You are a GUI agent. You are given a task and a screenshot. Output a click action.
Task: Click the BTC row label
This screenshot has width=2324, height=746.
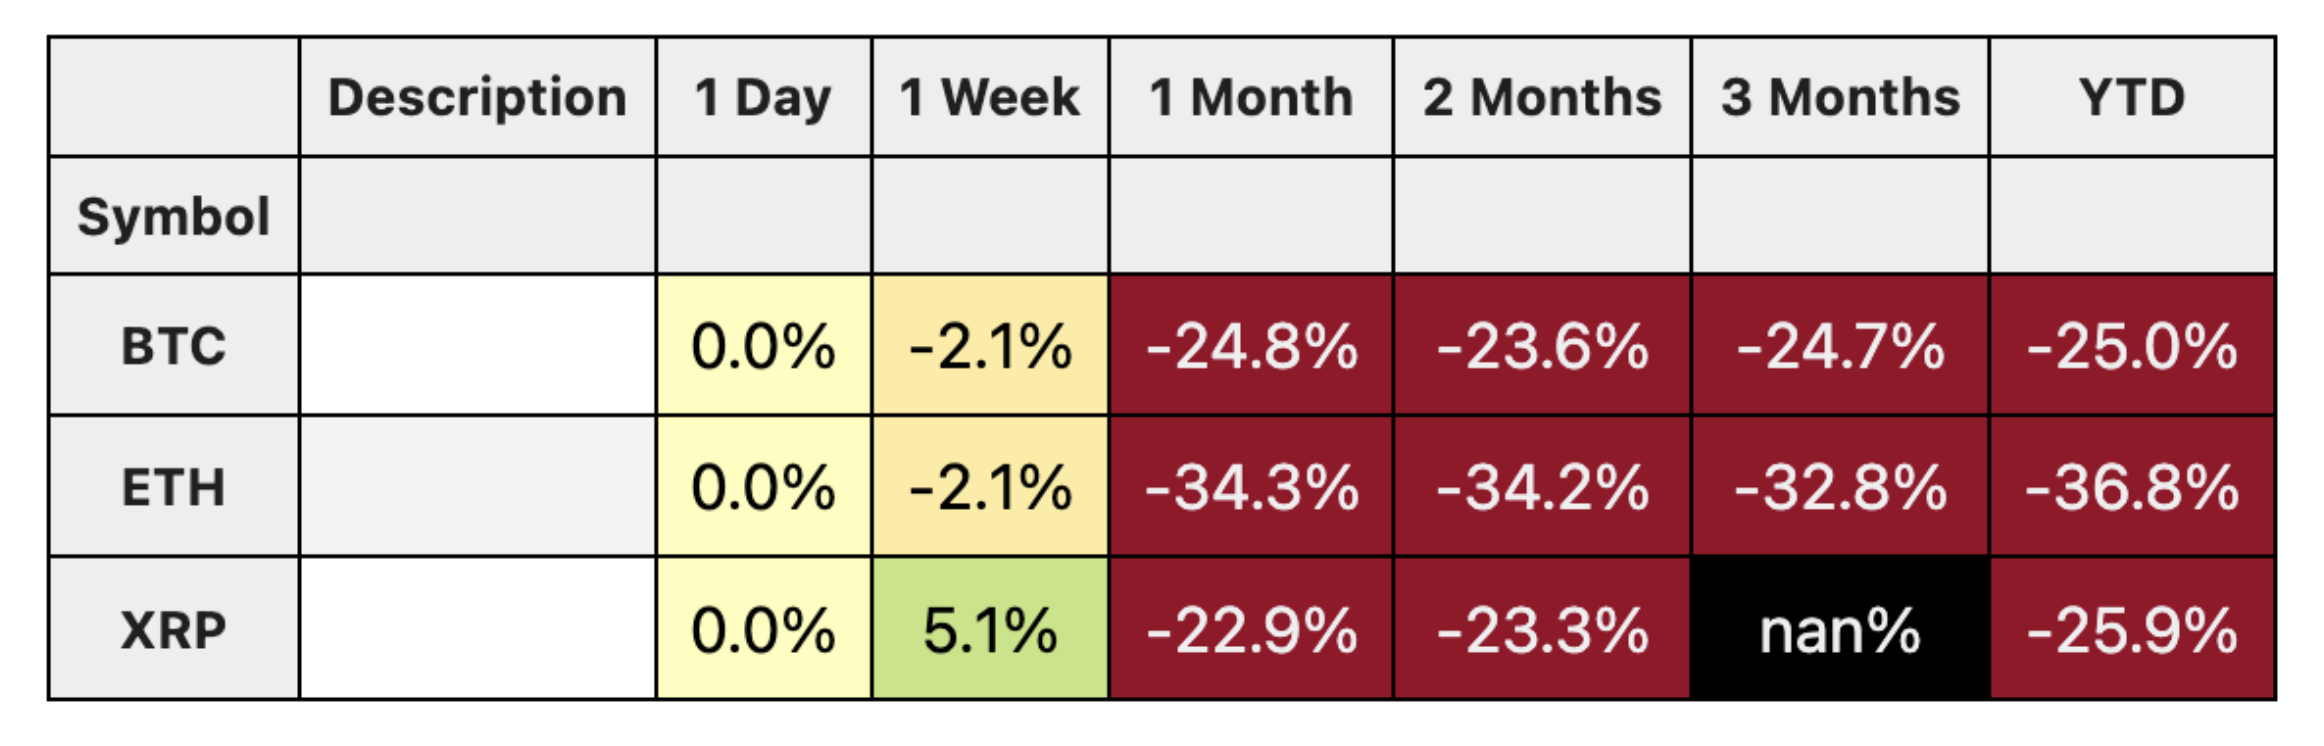tap(173, 346)
